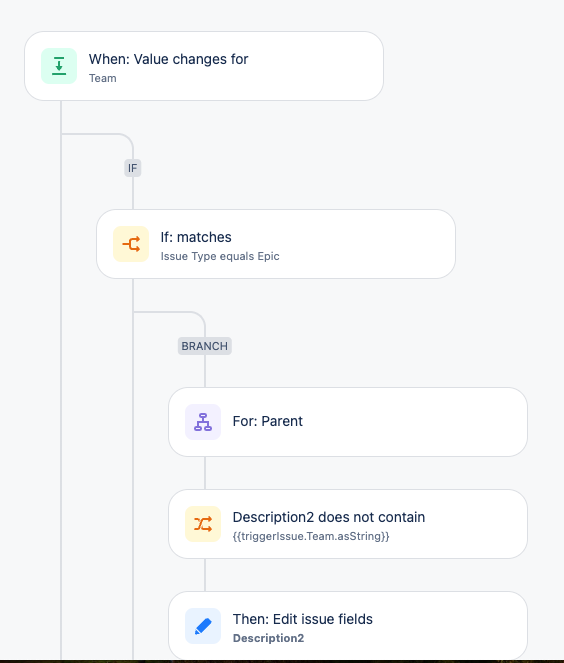The image size is (564, 663).
Task: Open the When: Value changes for trigger card
Action: point(204,66)
